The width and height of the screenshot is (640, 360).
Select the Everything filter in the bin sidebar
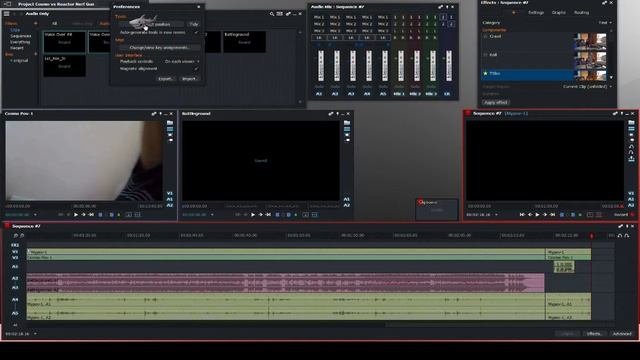pyautogui.click(x=20, y=42)
